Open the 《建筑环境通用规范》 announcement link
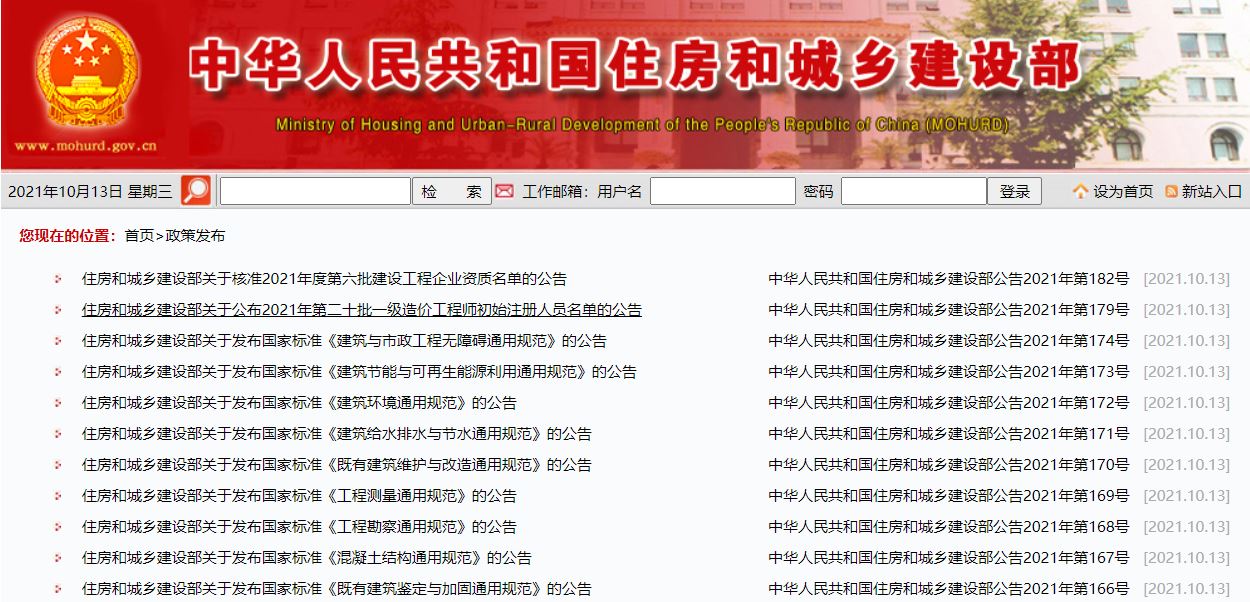The image size is (1250, 602). tap(299, 403)
